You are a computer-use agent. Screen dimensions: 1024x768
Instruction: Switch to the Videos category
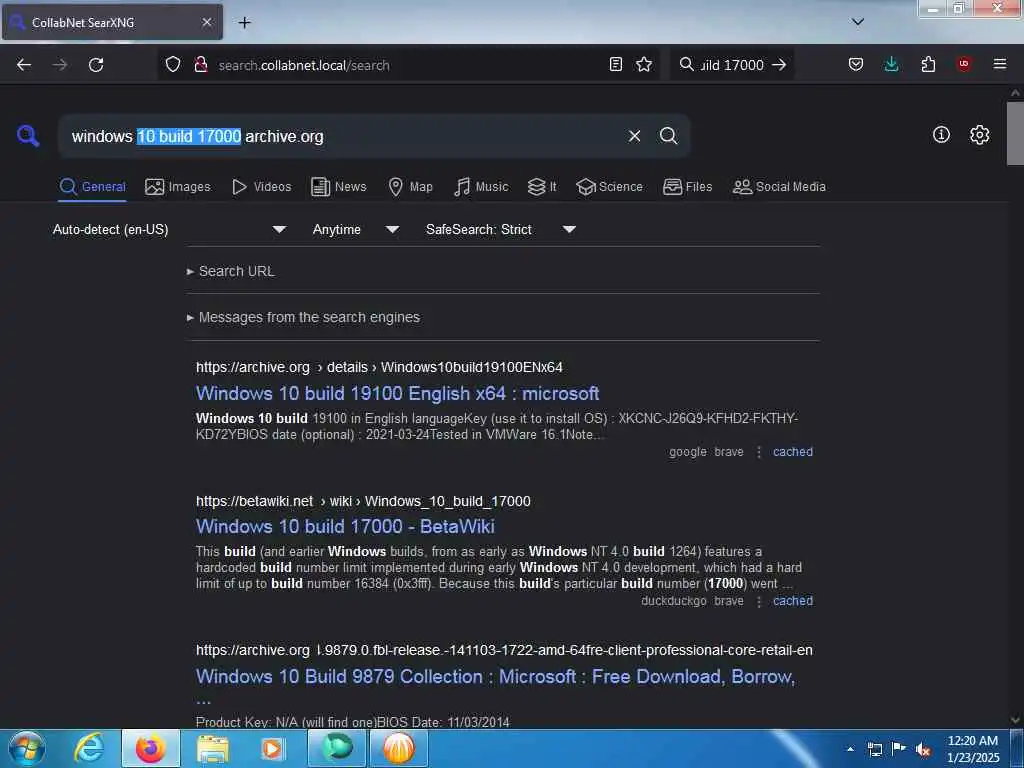click(x=261, y=187)
